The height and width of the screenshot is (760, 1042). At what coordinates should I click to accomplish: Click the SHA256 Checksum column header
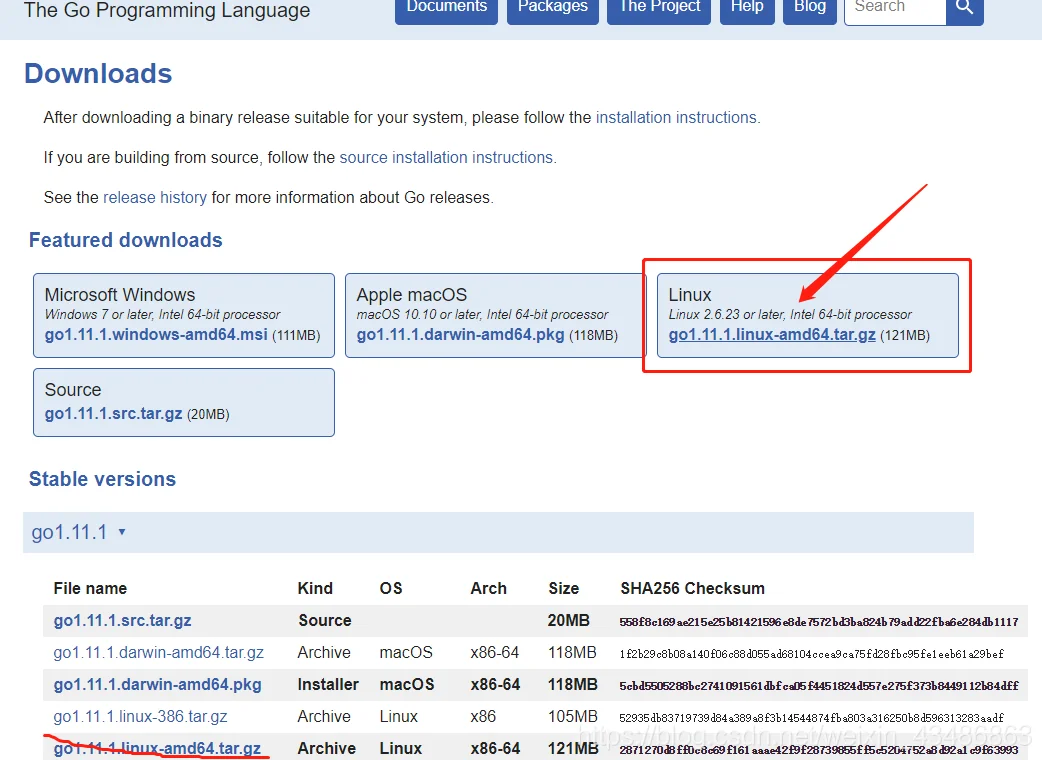click(x=692, y=588)
